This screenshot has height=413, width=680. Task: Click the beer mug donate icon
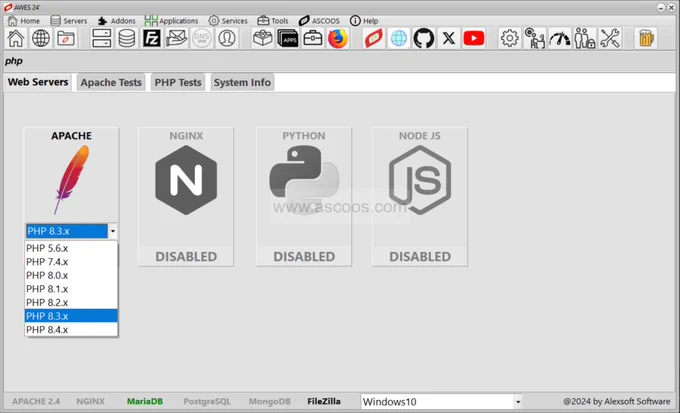pyautogui.click(x=646, y=38)
